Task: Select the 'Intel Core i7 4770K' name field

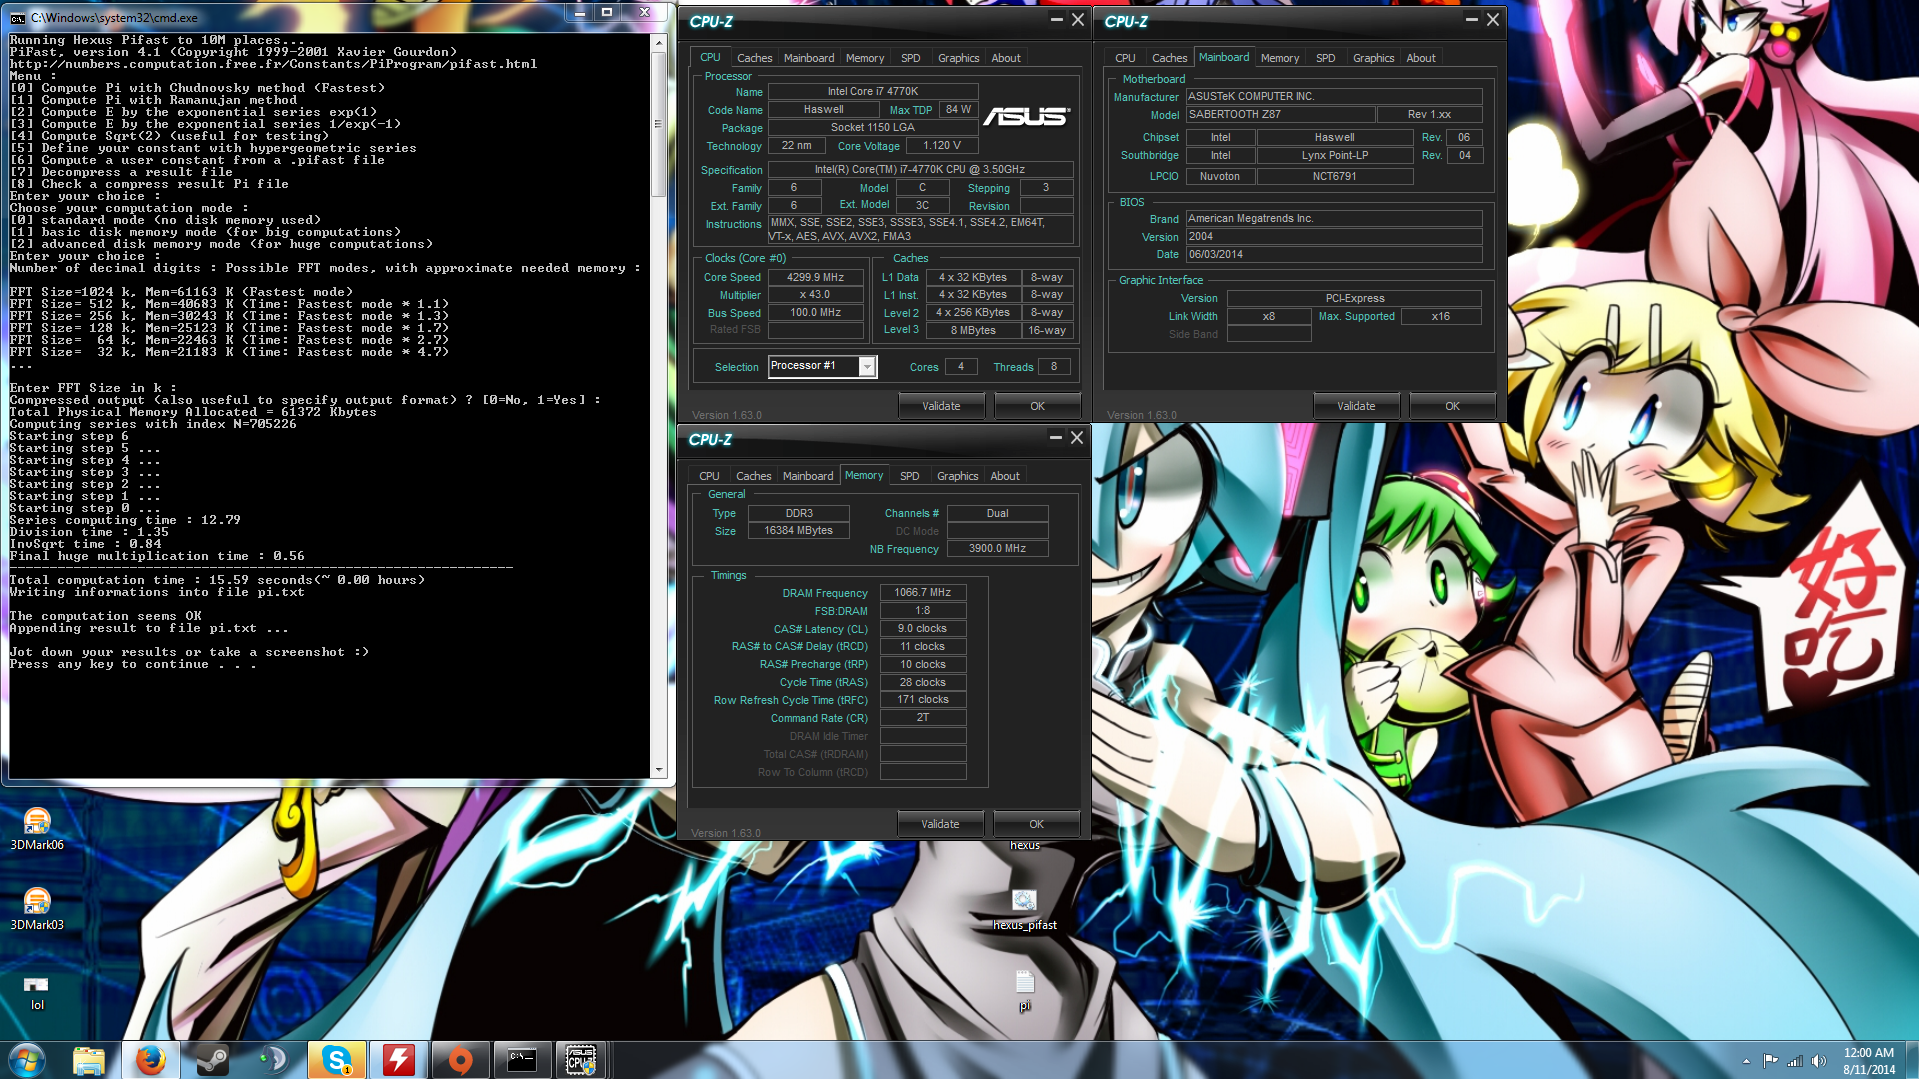Action: (872, 92)
